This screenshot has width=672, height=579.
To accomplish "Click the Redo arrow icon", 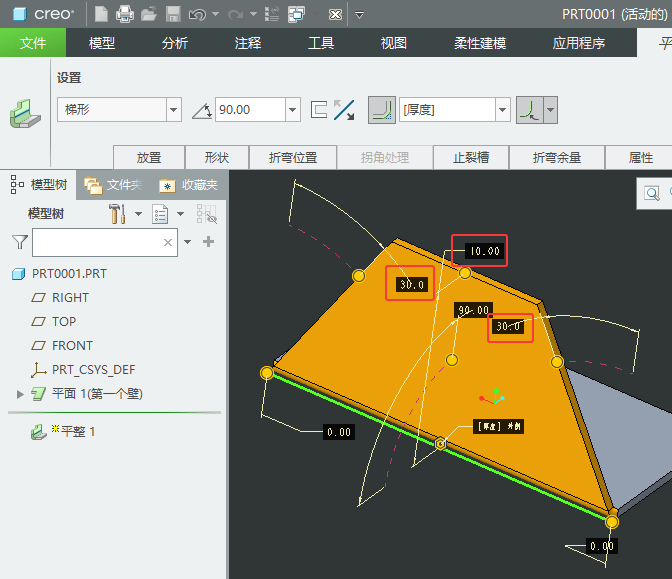I will pos(235,15).
